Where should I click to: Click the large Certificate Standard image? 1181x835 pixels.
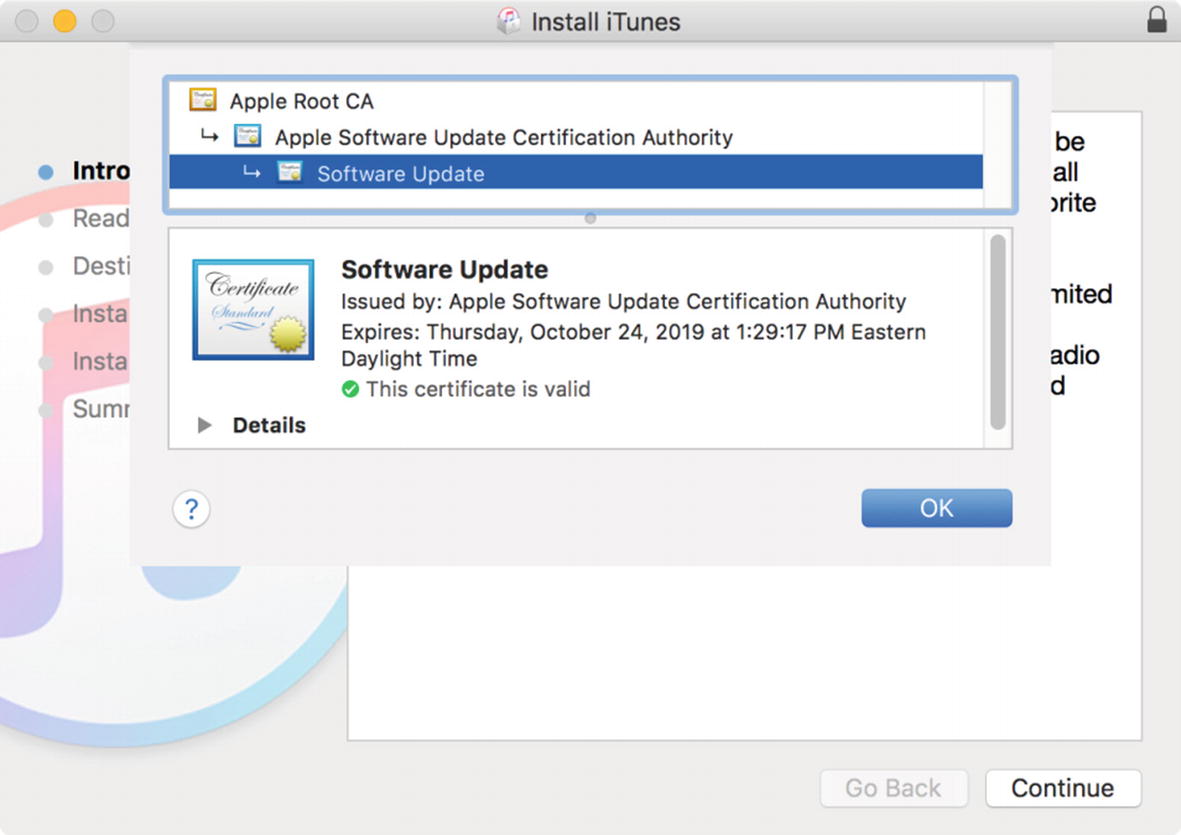pyautogui.click(x=253, y=309)
